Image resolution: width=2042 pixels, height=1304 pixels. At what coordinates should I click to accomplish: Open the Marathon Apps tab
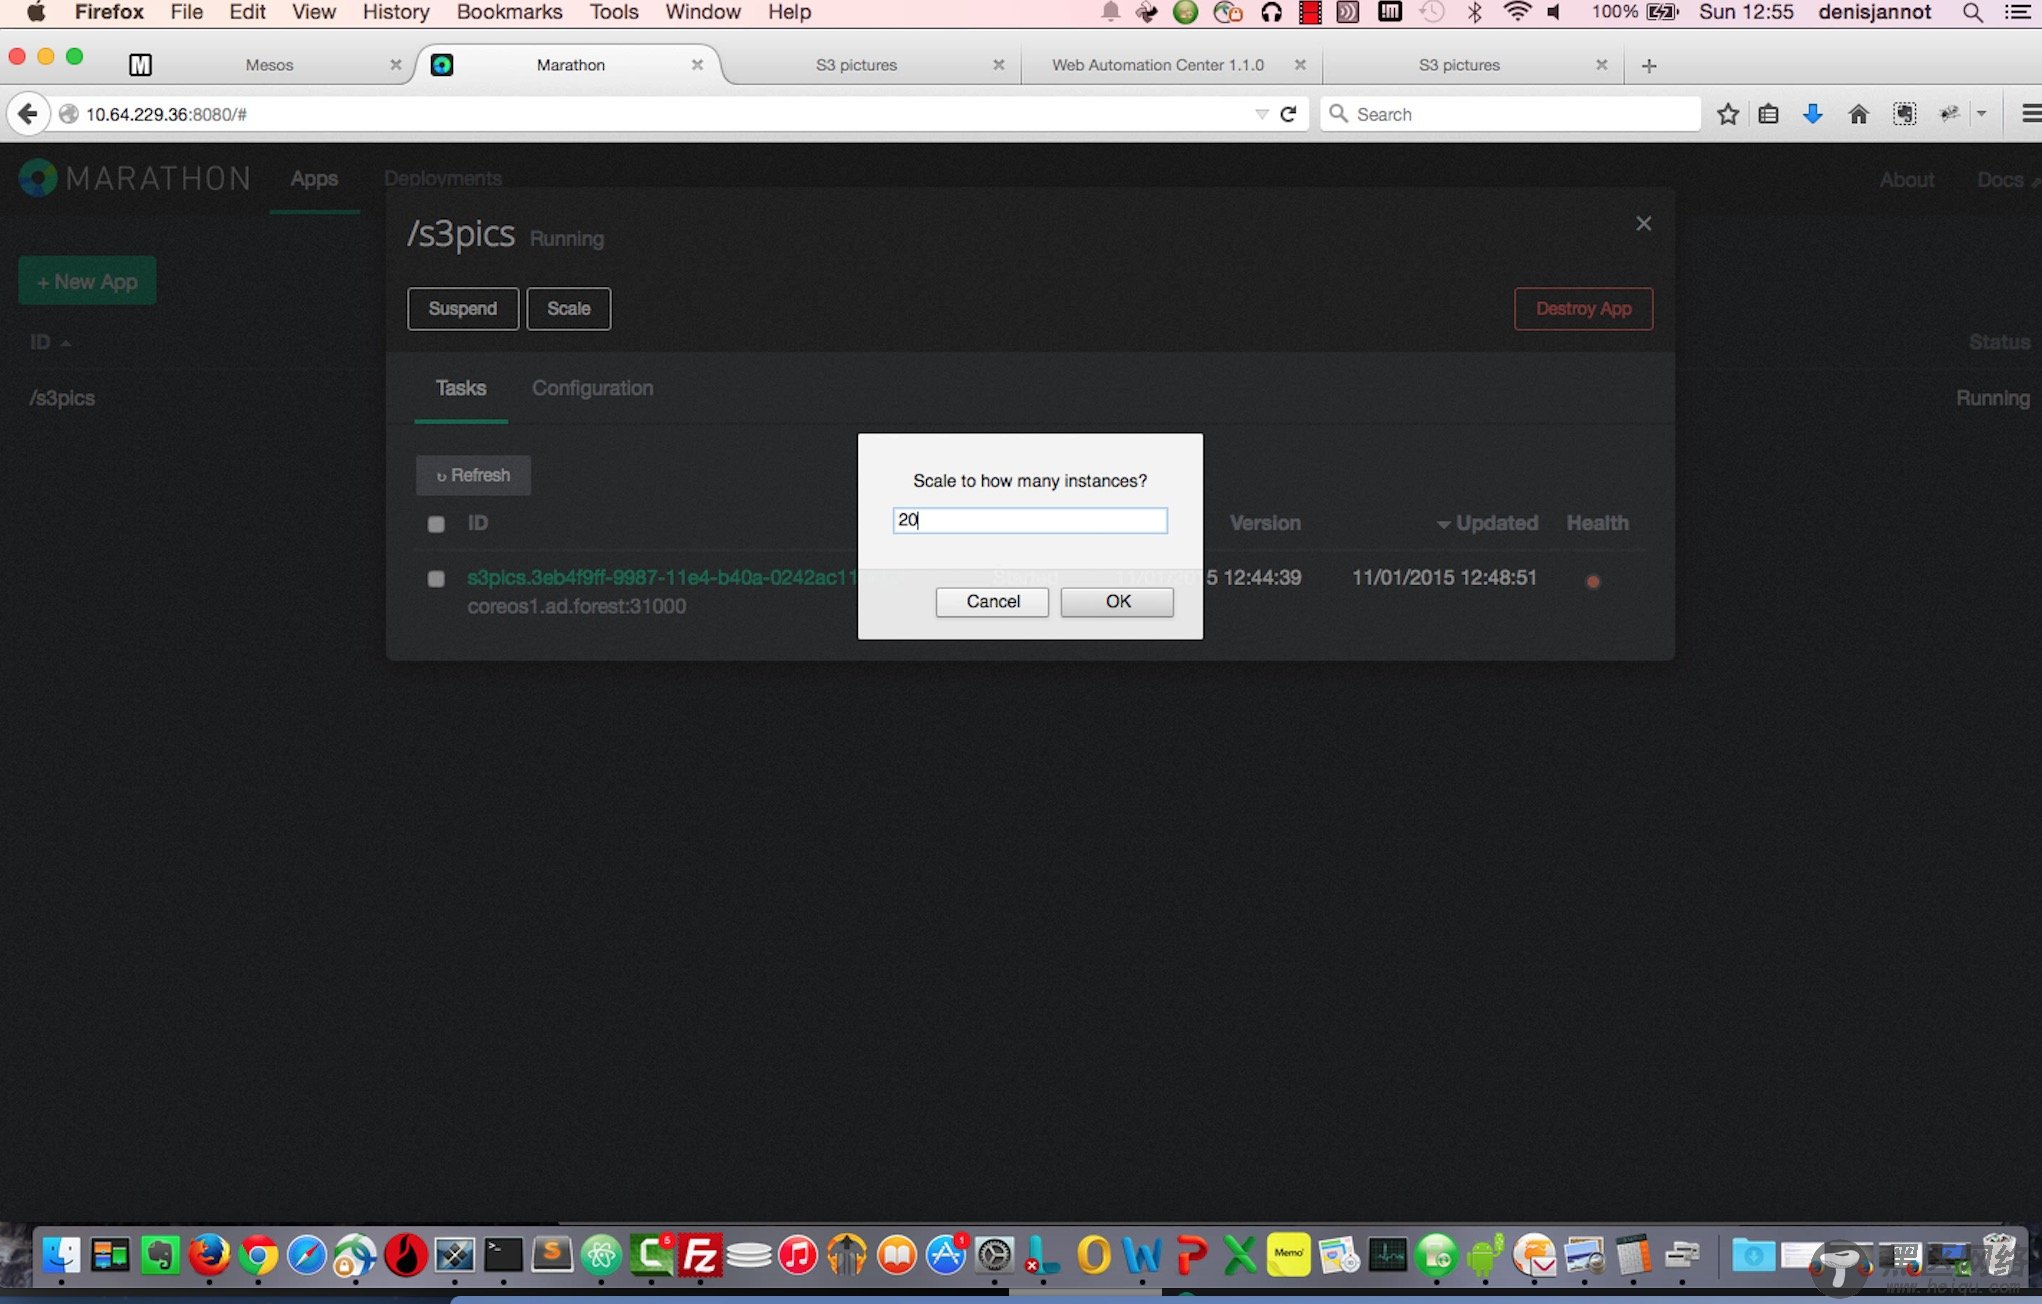(x=314, y=179)
